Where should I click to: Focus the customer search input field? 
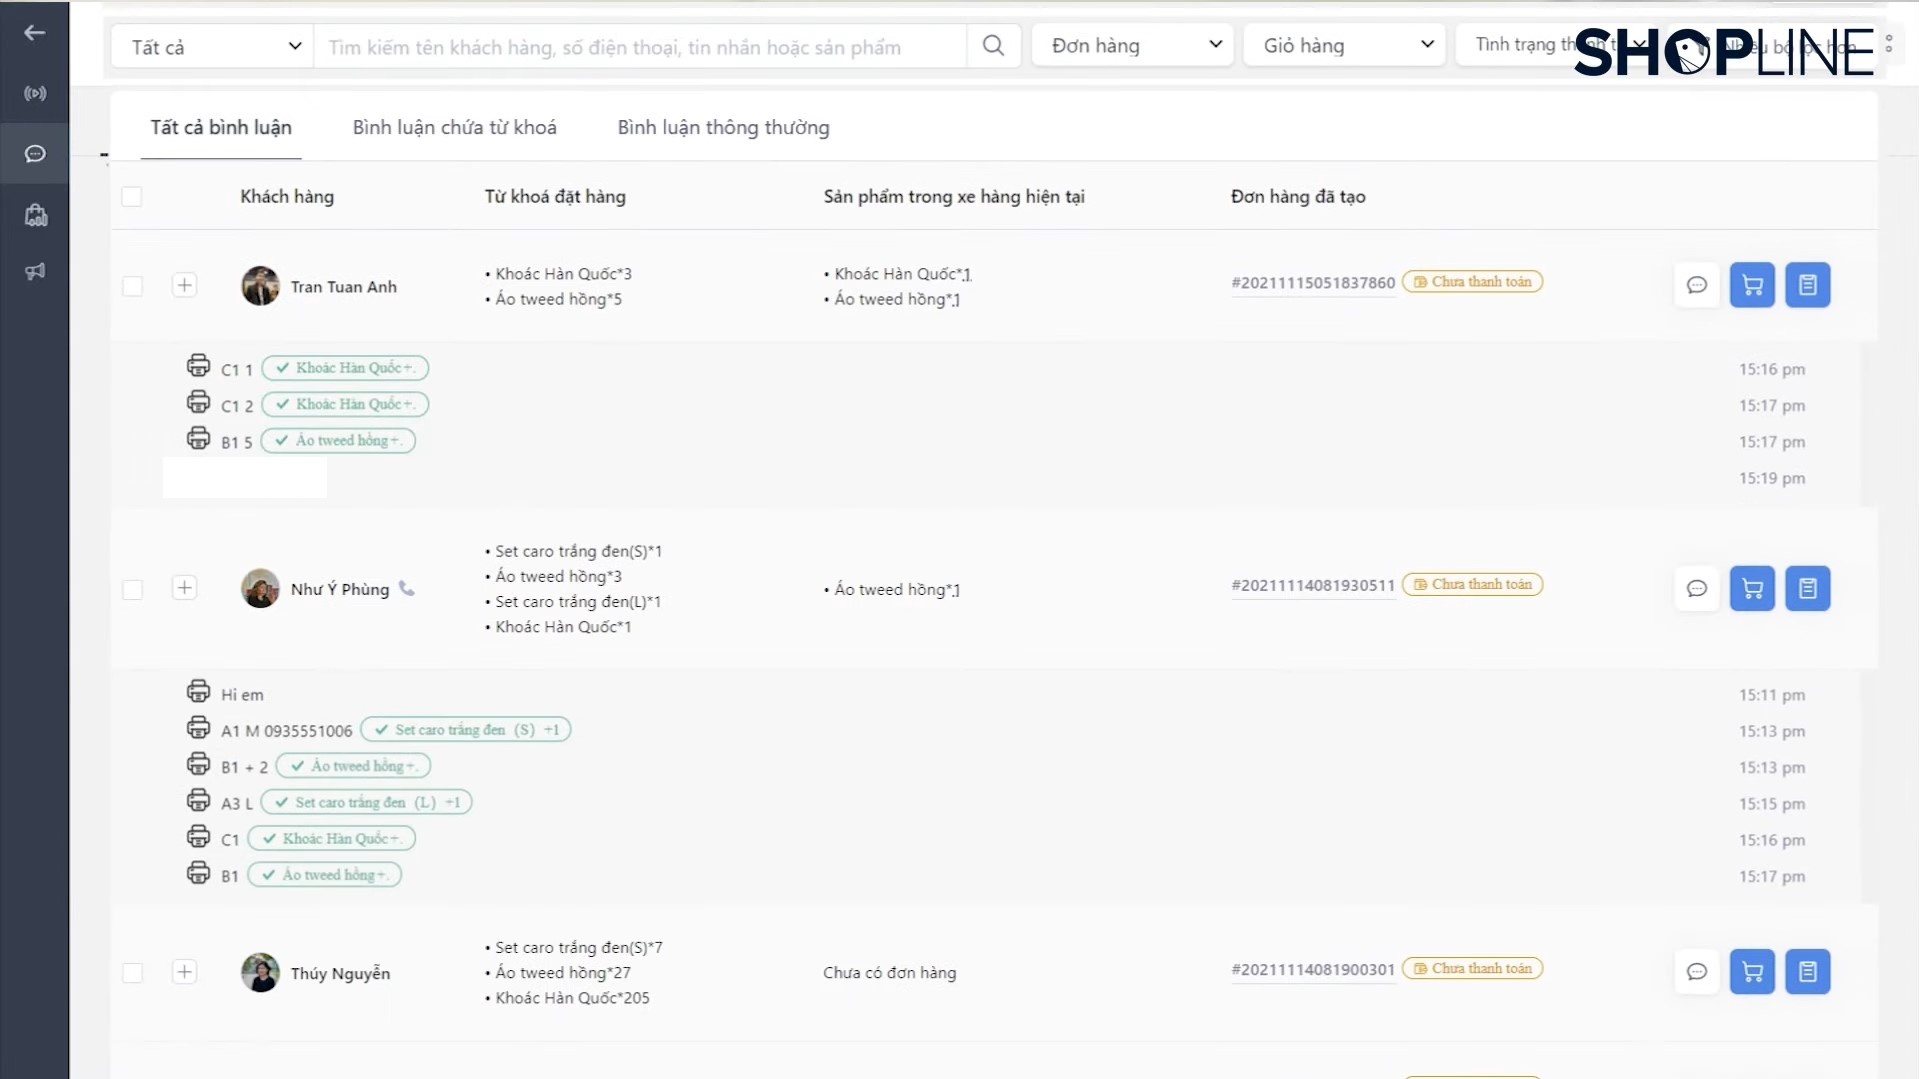click(x=640, y=47)
